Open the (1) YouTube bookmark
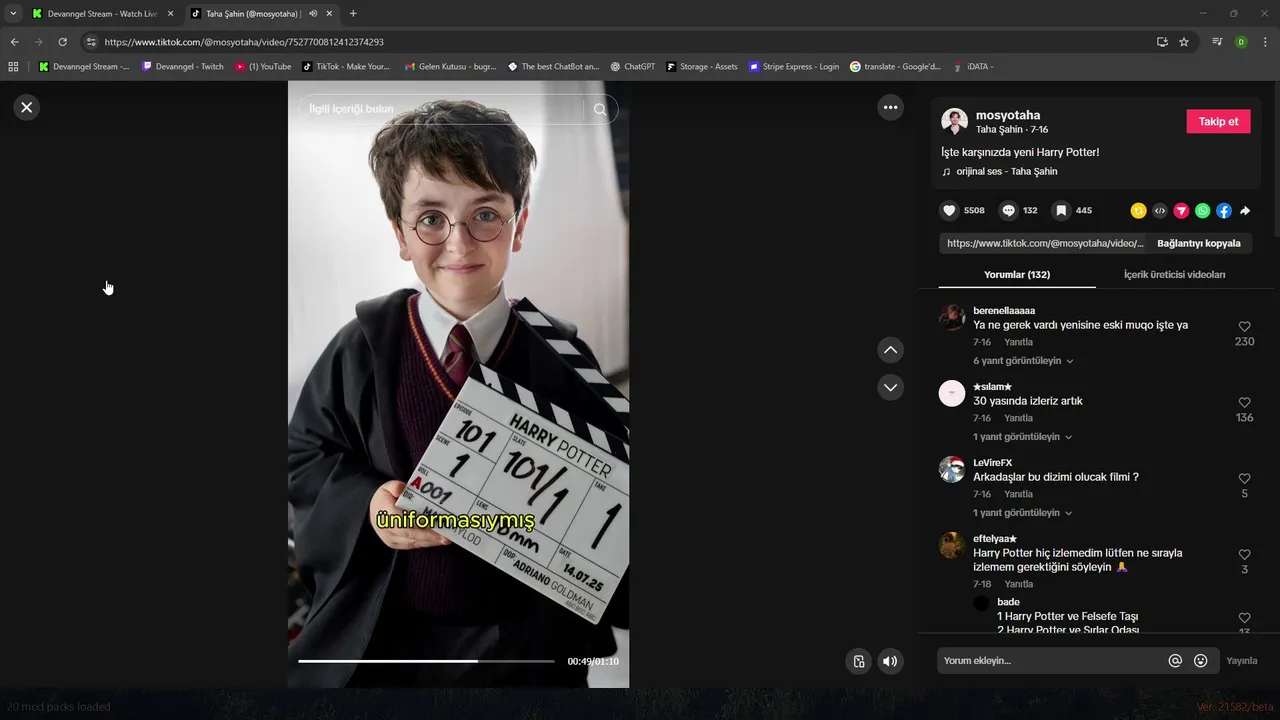The width and height of the screenshot is (1280, 720). point(263,67)
